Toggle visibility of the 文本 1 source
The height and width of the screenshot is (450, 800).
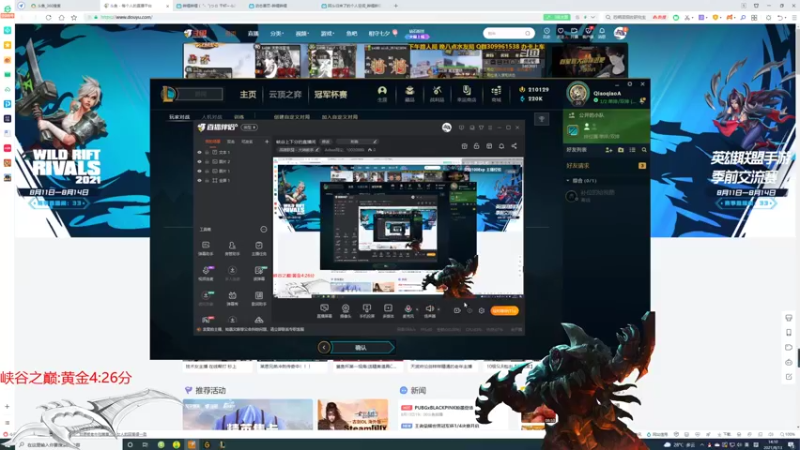tap(199, 152)
